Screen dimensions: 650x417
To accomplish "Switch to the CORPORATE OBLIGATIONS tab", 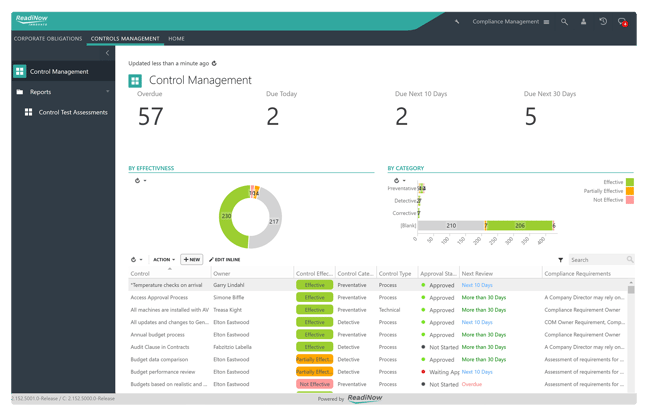I will [x=48, y=39].
